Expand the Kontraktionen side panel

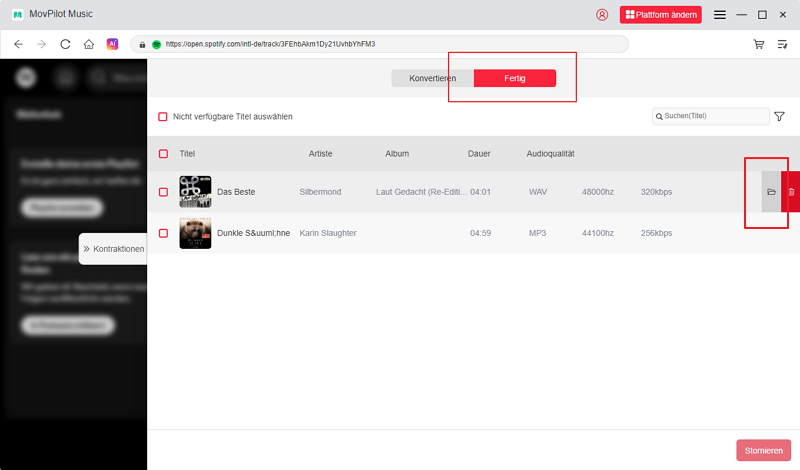(x=113, y=249)
